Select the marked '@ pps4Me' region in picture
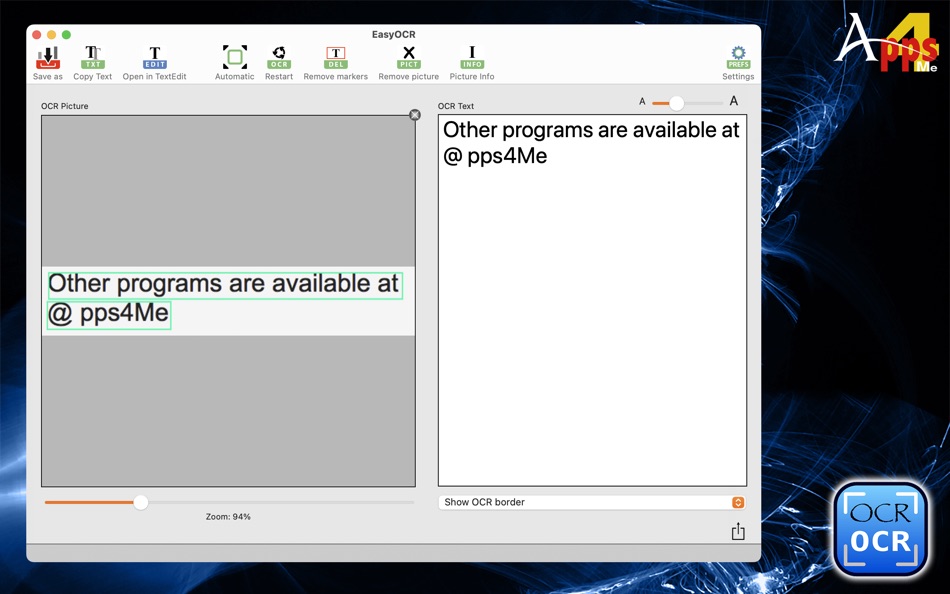This screenshot has height=594, width=950. 109,315
